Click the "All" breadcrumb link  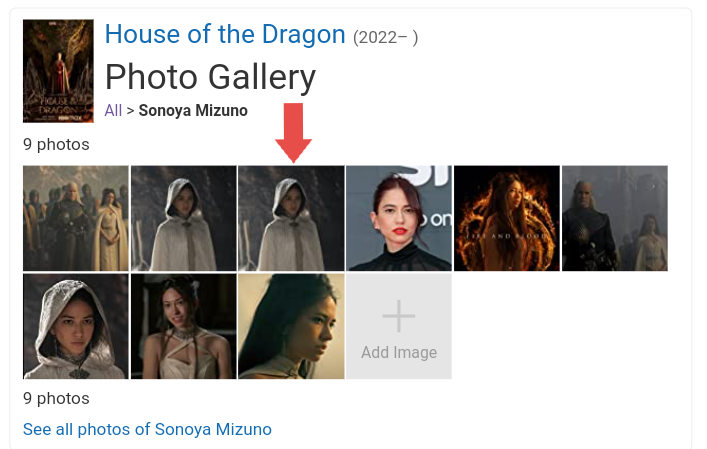tap(113, 110)
